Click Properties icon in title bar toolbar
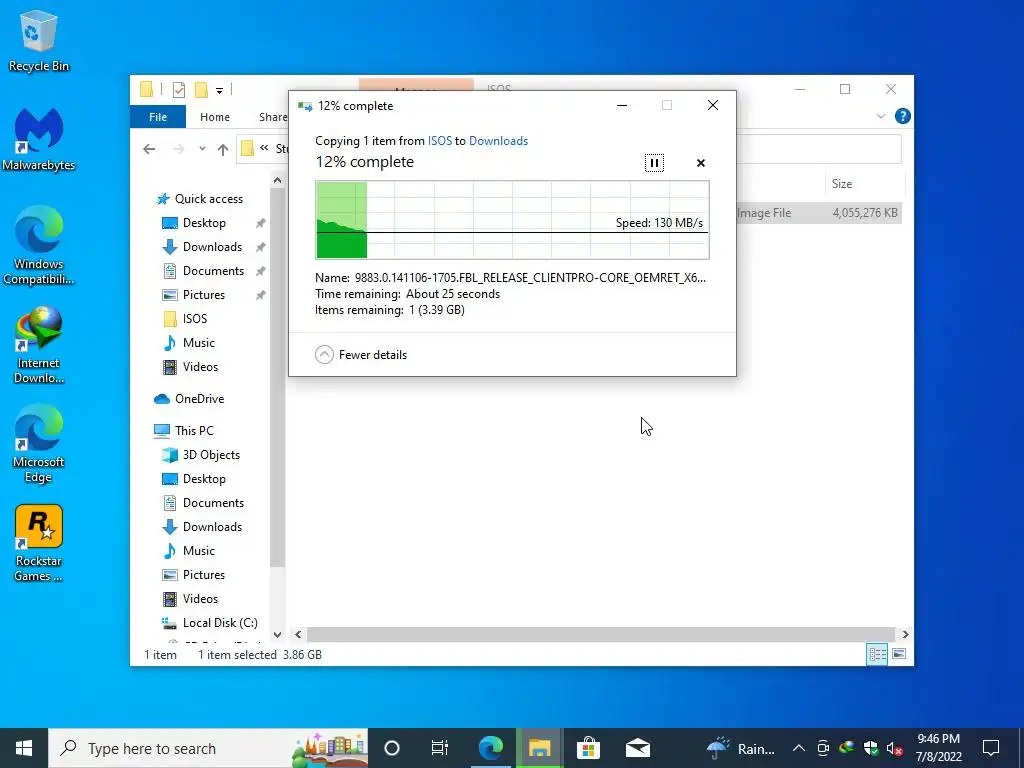Screen dimensions: 1024x768 [178, 89]
